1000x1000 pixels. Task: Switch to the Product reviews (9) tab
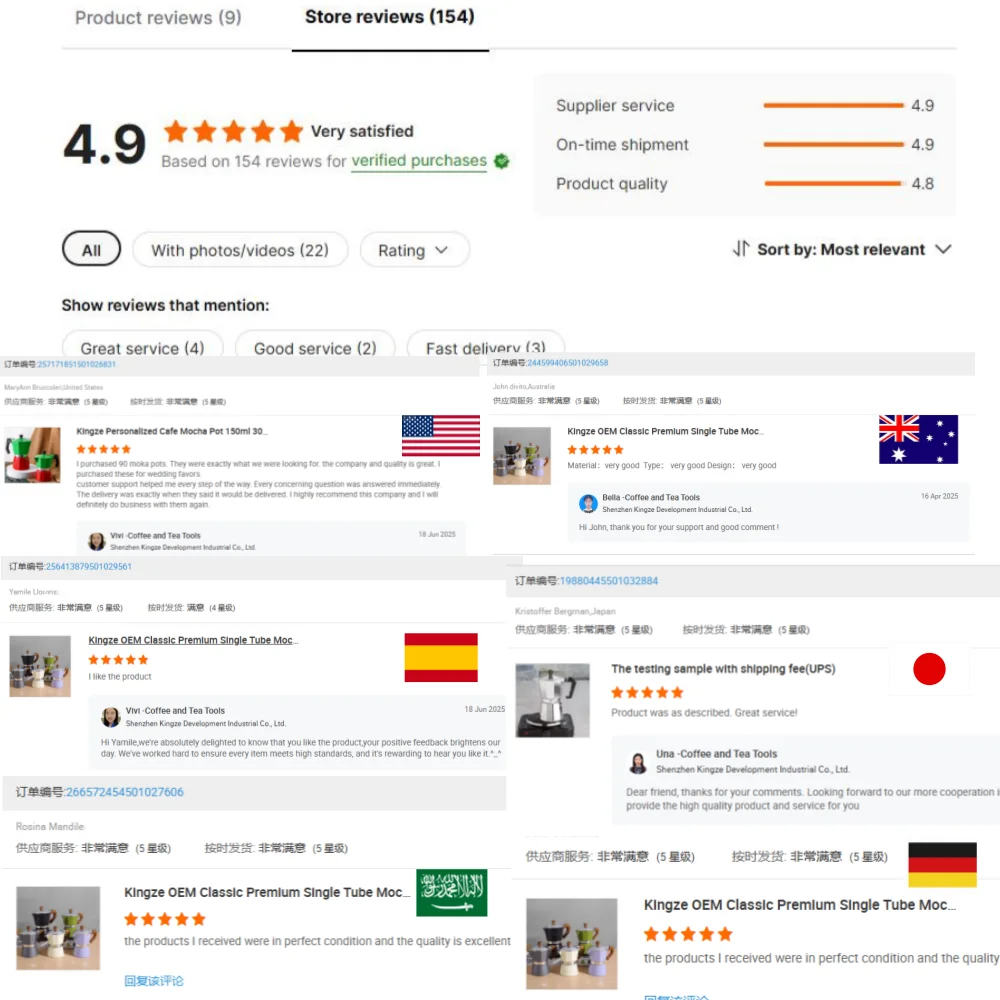tap(158, 18)
